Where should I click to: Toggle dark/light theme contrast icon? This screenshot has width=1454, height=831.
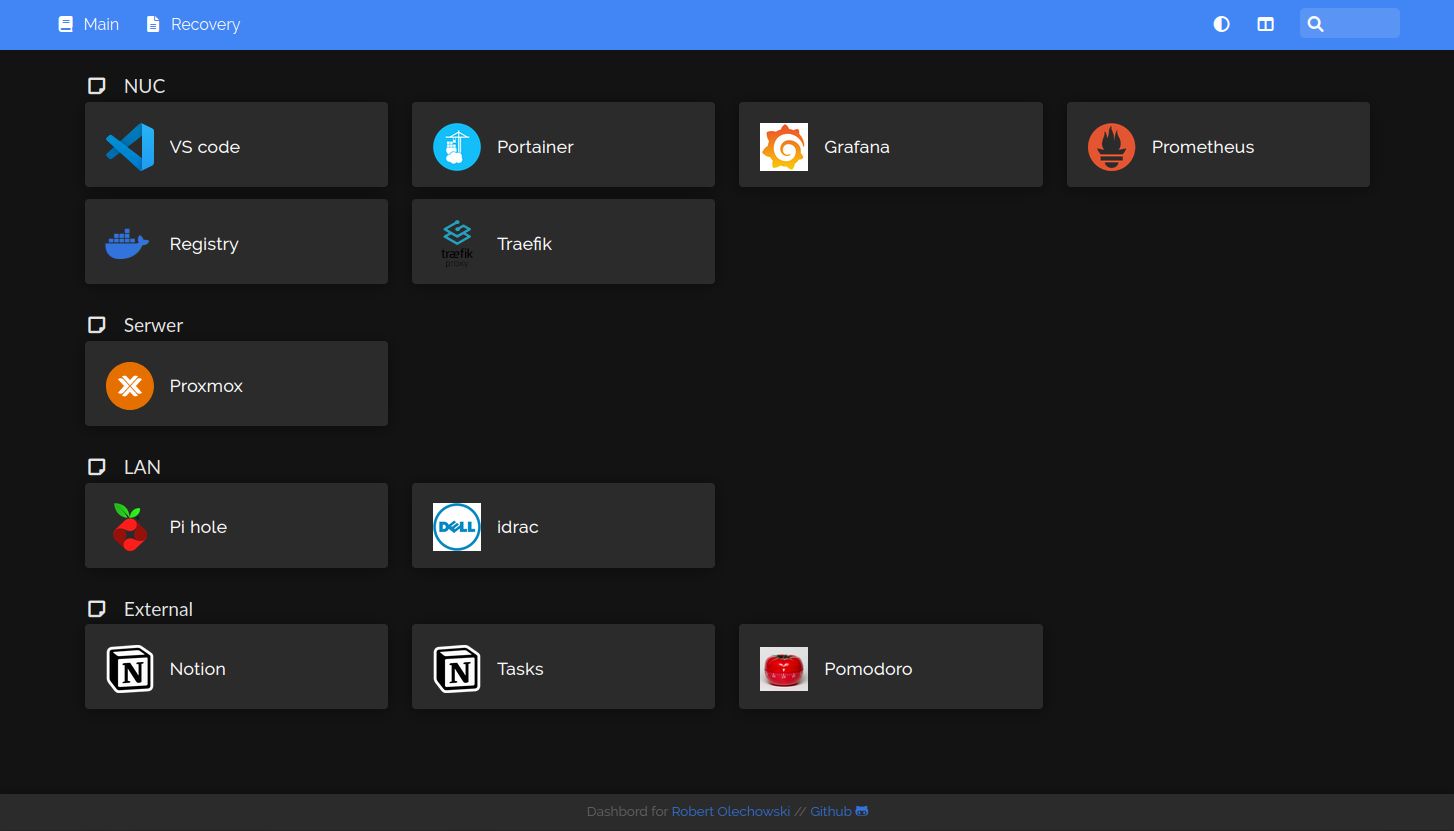coord(1221,24)
